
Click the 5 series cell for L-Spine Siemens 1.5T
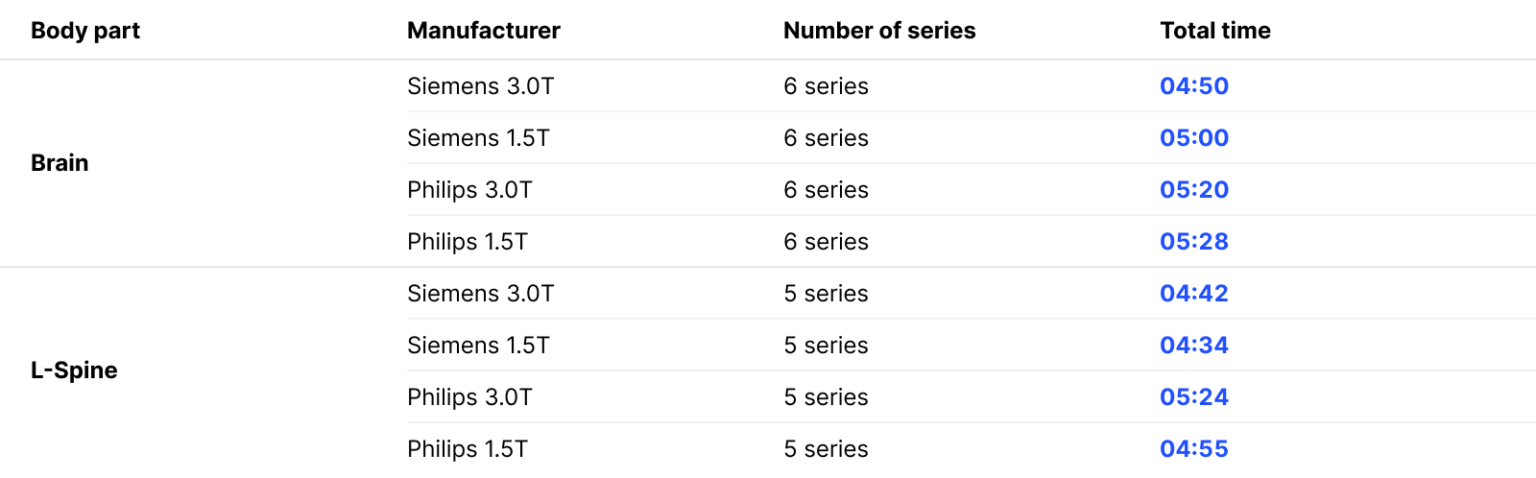click(x=826, y=346)
